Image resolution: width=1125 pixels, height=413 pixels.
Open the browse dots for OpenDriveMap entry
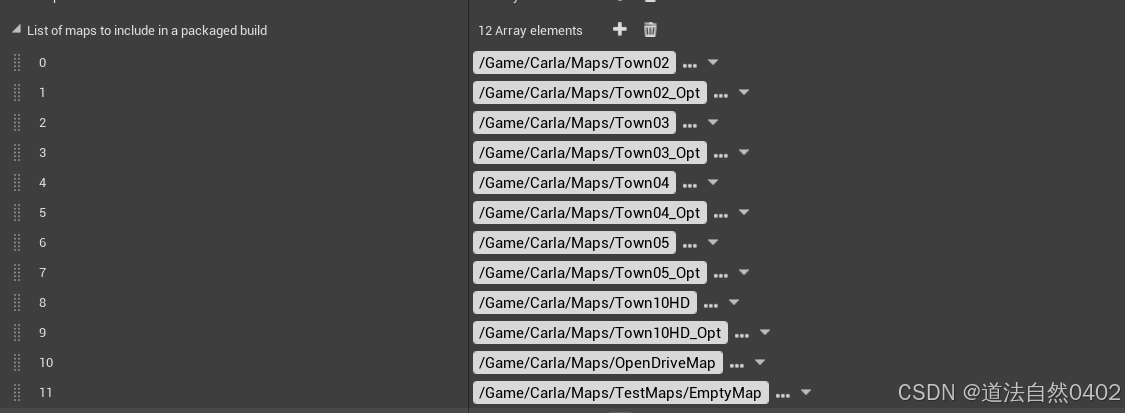pyautogui.click(x=737, y=365)
